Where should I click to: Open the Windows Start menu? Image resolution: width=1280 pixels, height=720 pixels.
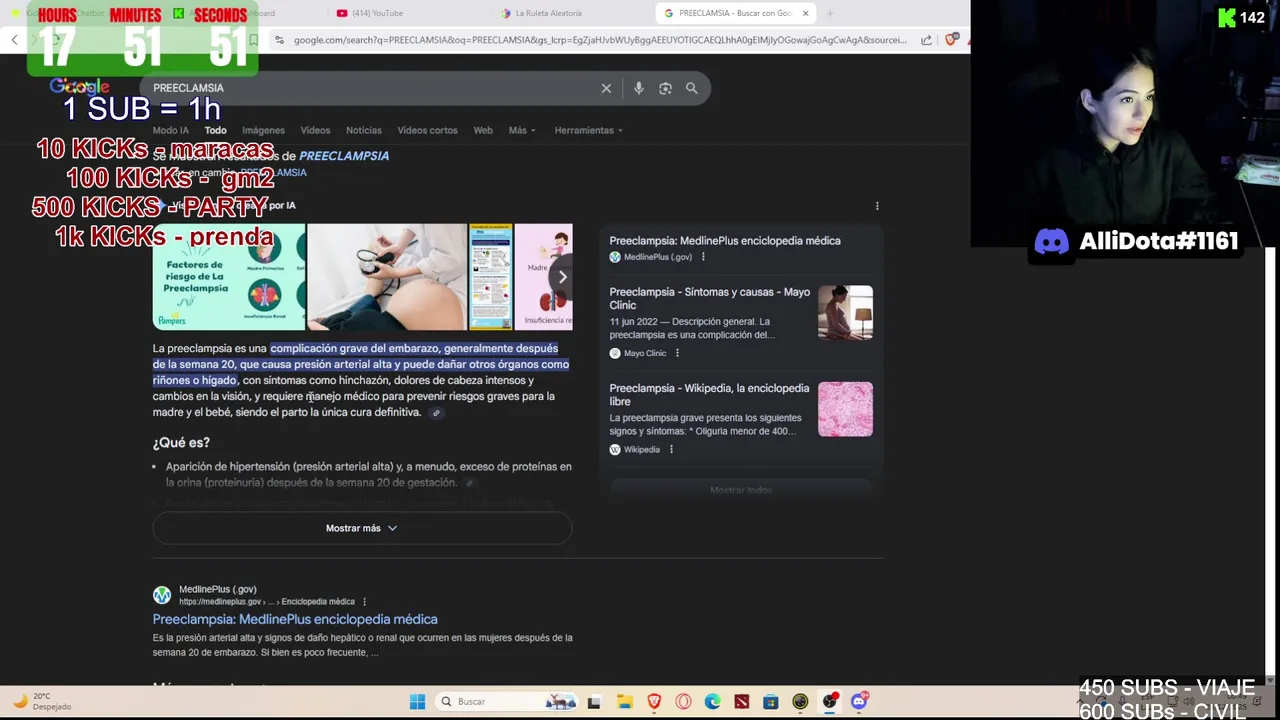[x=417, y=702]
